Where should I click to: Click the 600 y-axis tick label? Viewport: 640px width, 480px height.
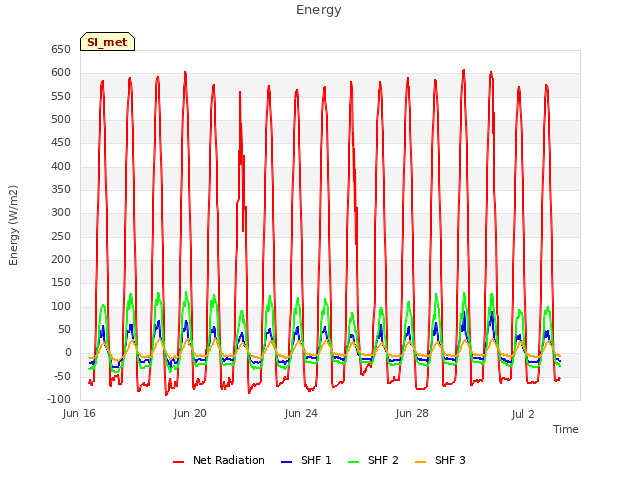pos(61,73)
